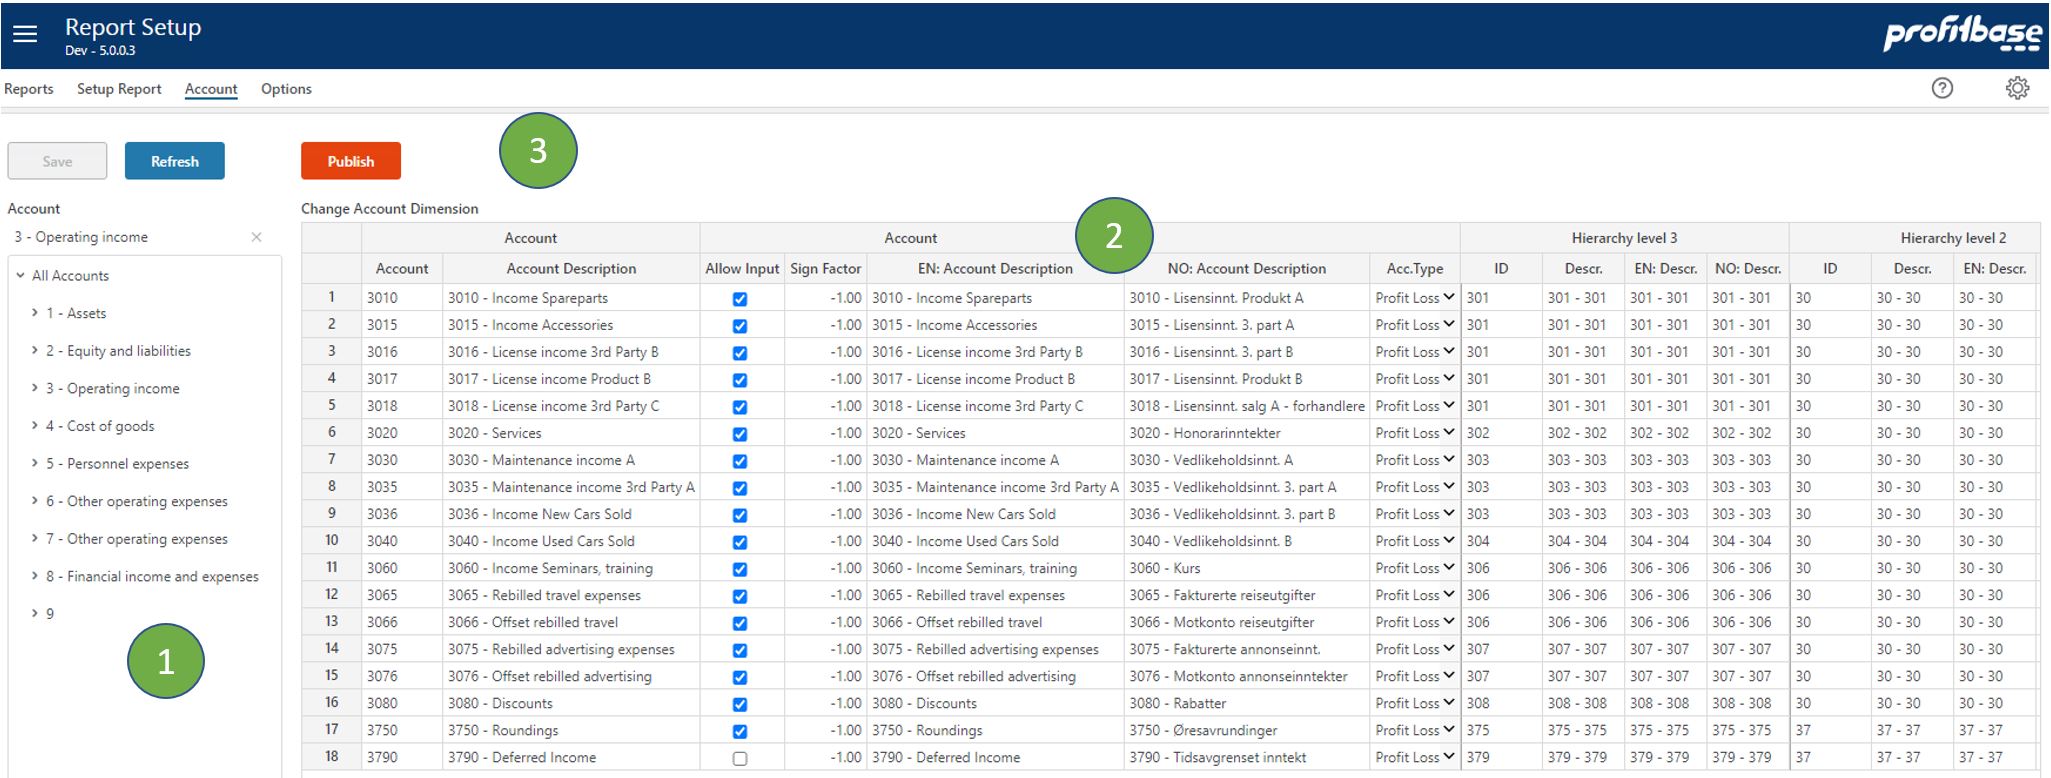The width and height of the screenshot is (2051, 778).
Task: Select the Account tab
Action: (x=211, y=89)
